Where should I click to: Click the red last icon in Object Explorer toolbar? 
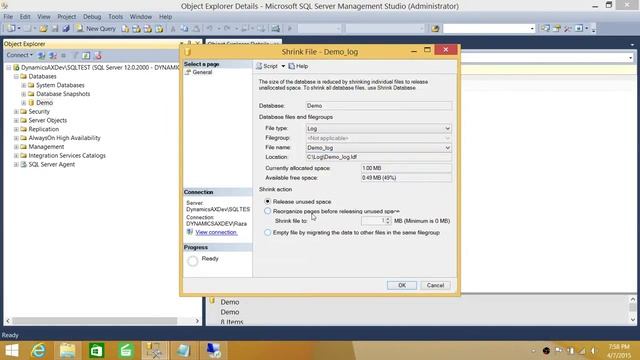(x=98, y=55)
